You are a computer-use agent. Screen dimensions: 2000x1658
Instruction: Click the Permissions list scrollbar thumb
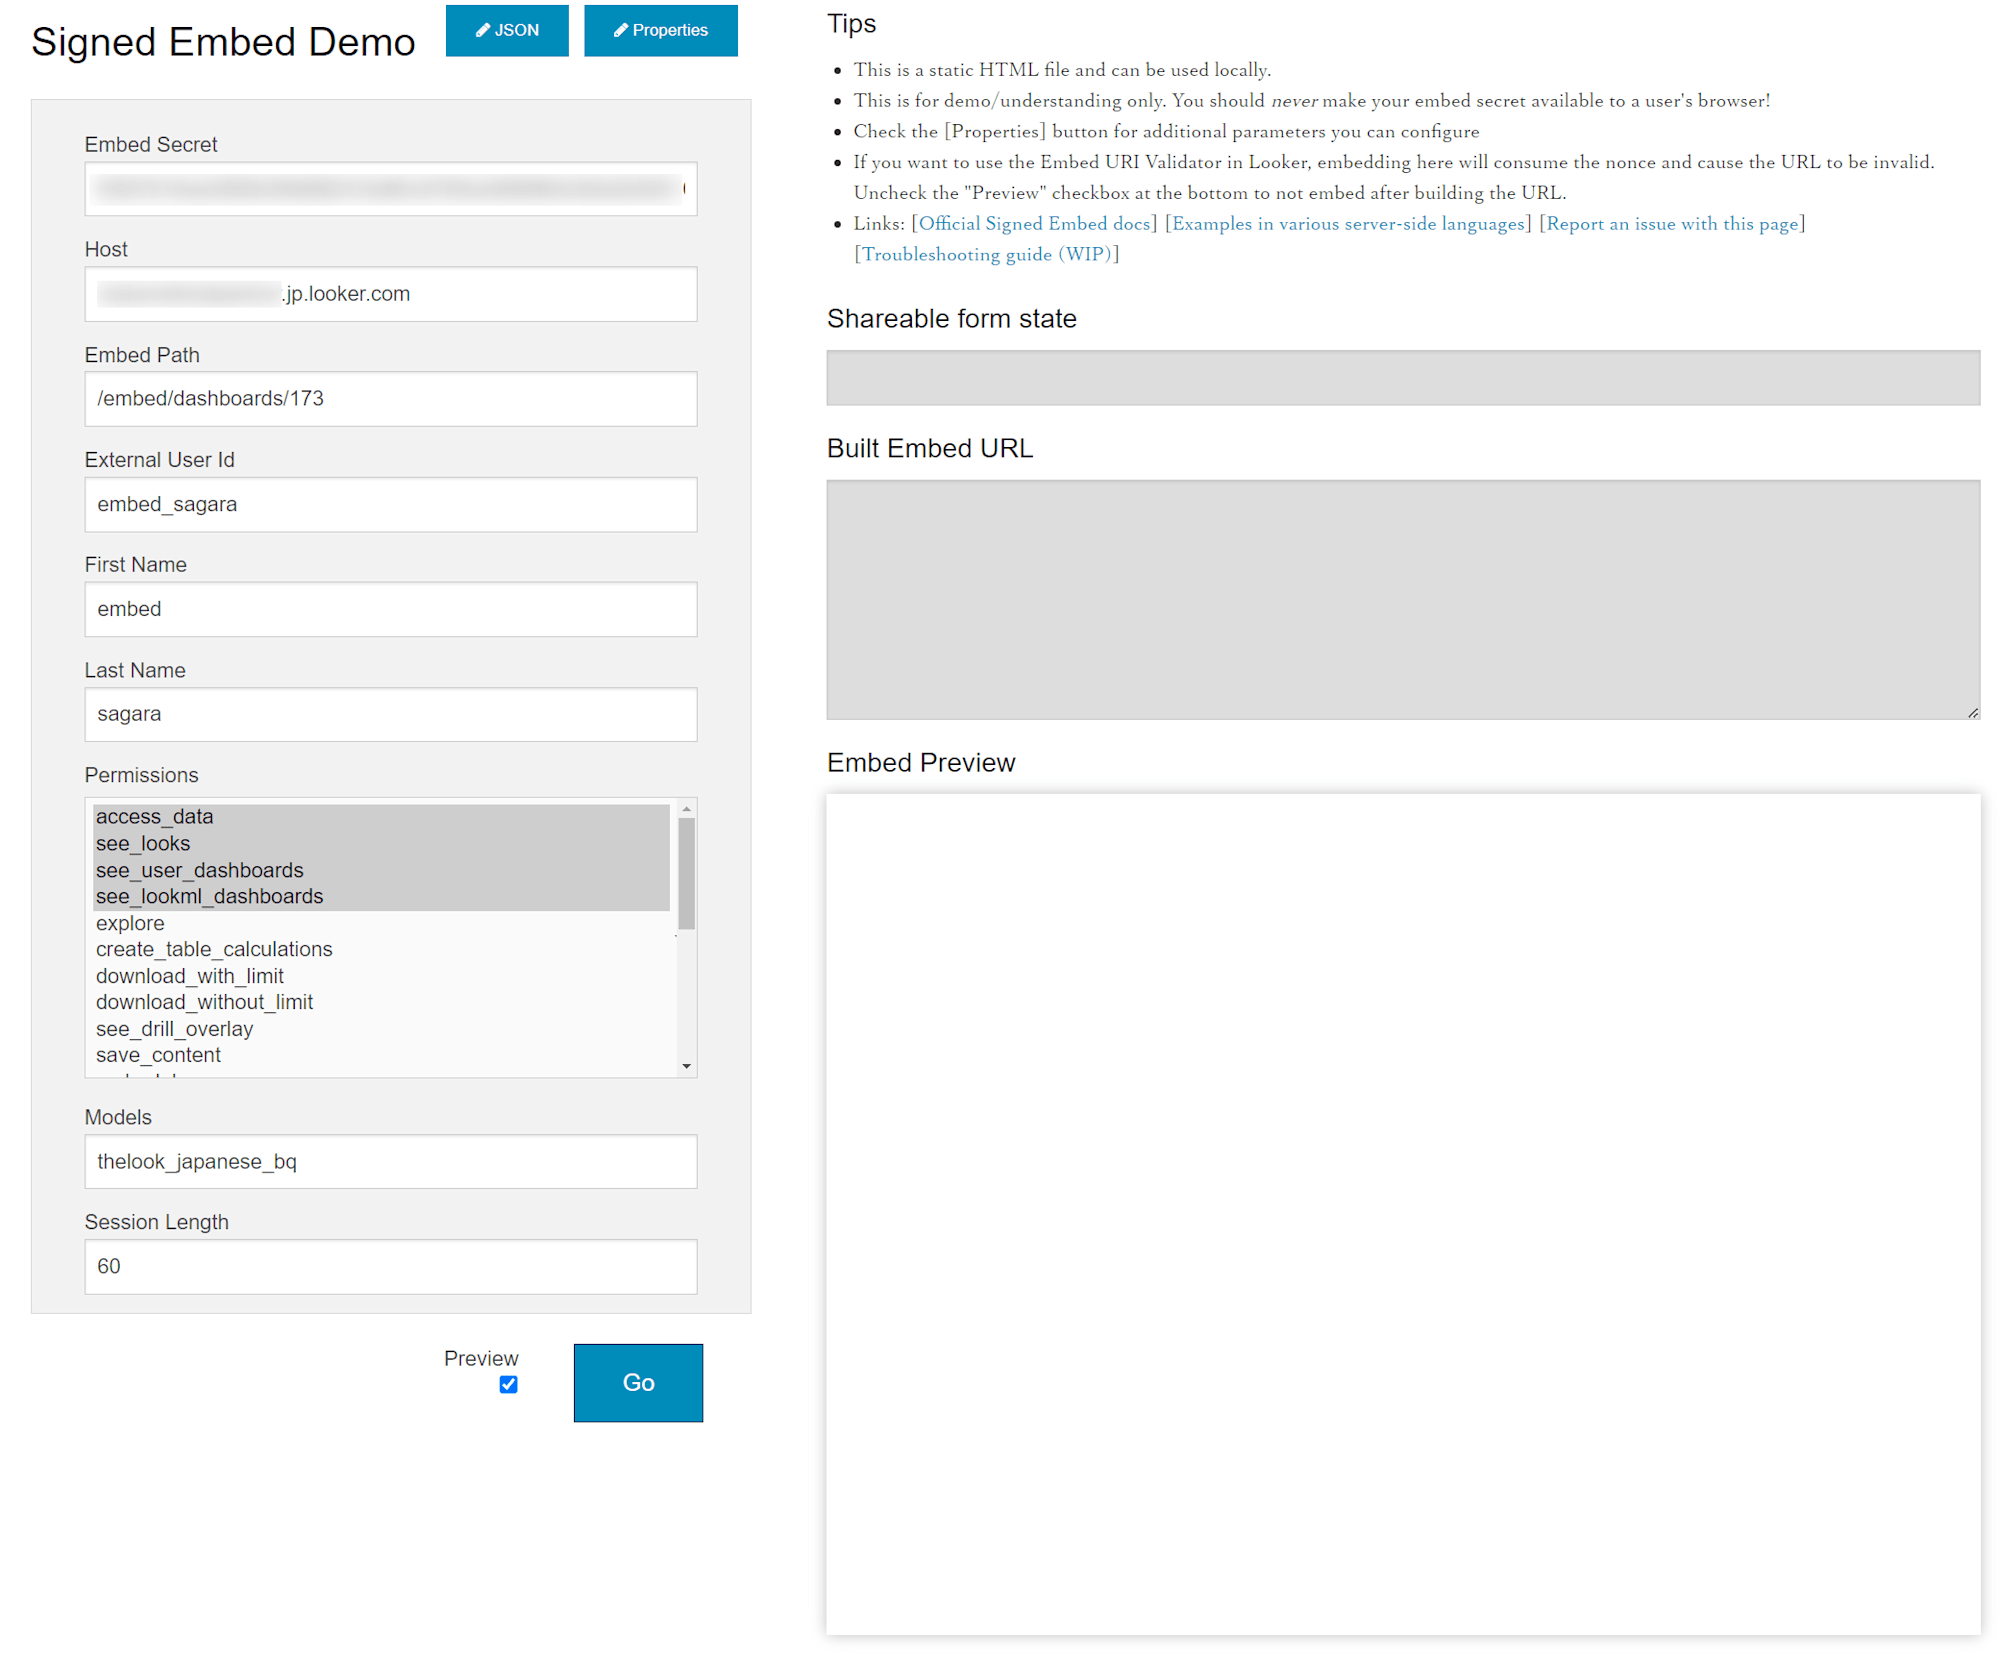pyautogui.click(x=686, y=874)
